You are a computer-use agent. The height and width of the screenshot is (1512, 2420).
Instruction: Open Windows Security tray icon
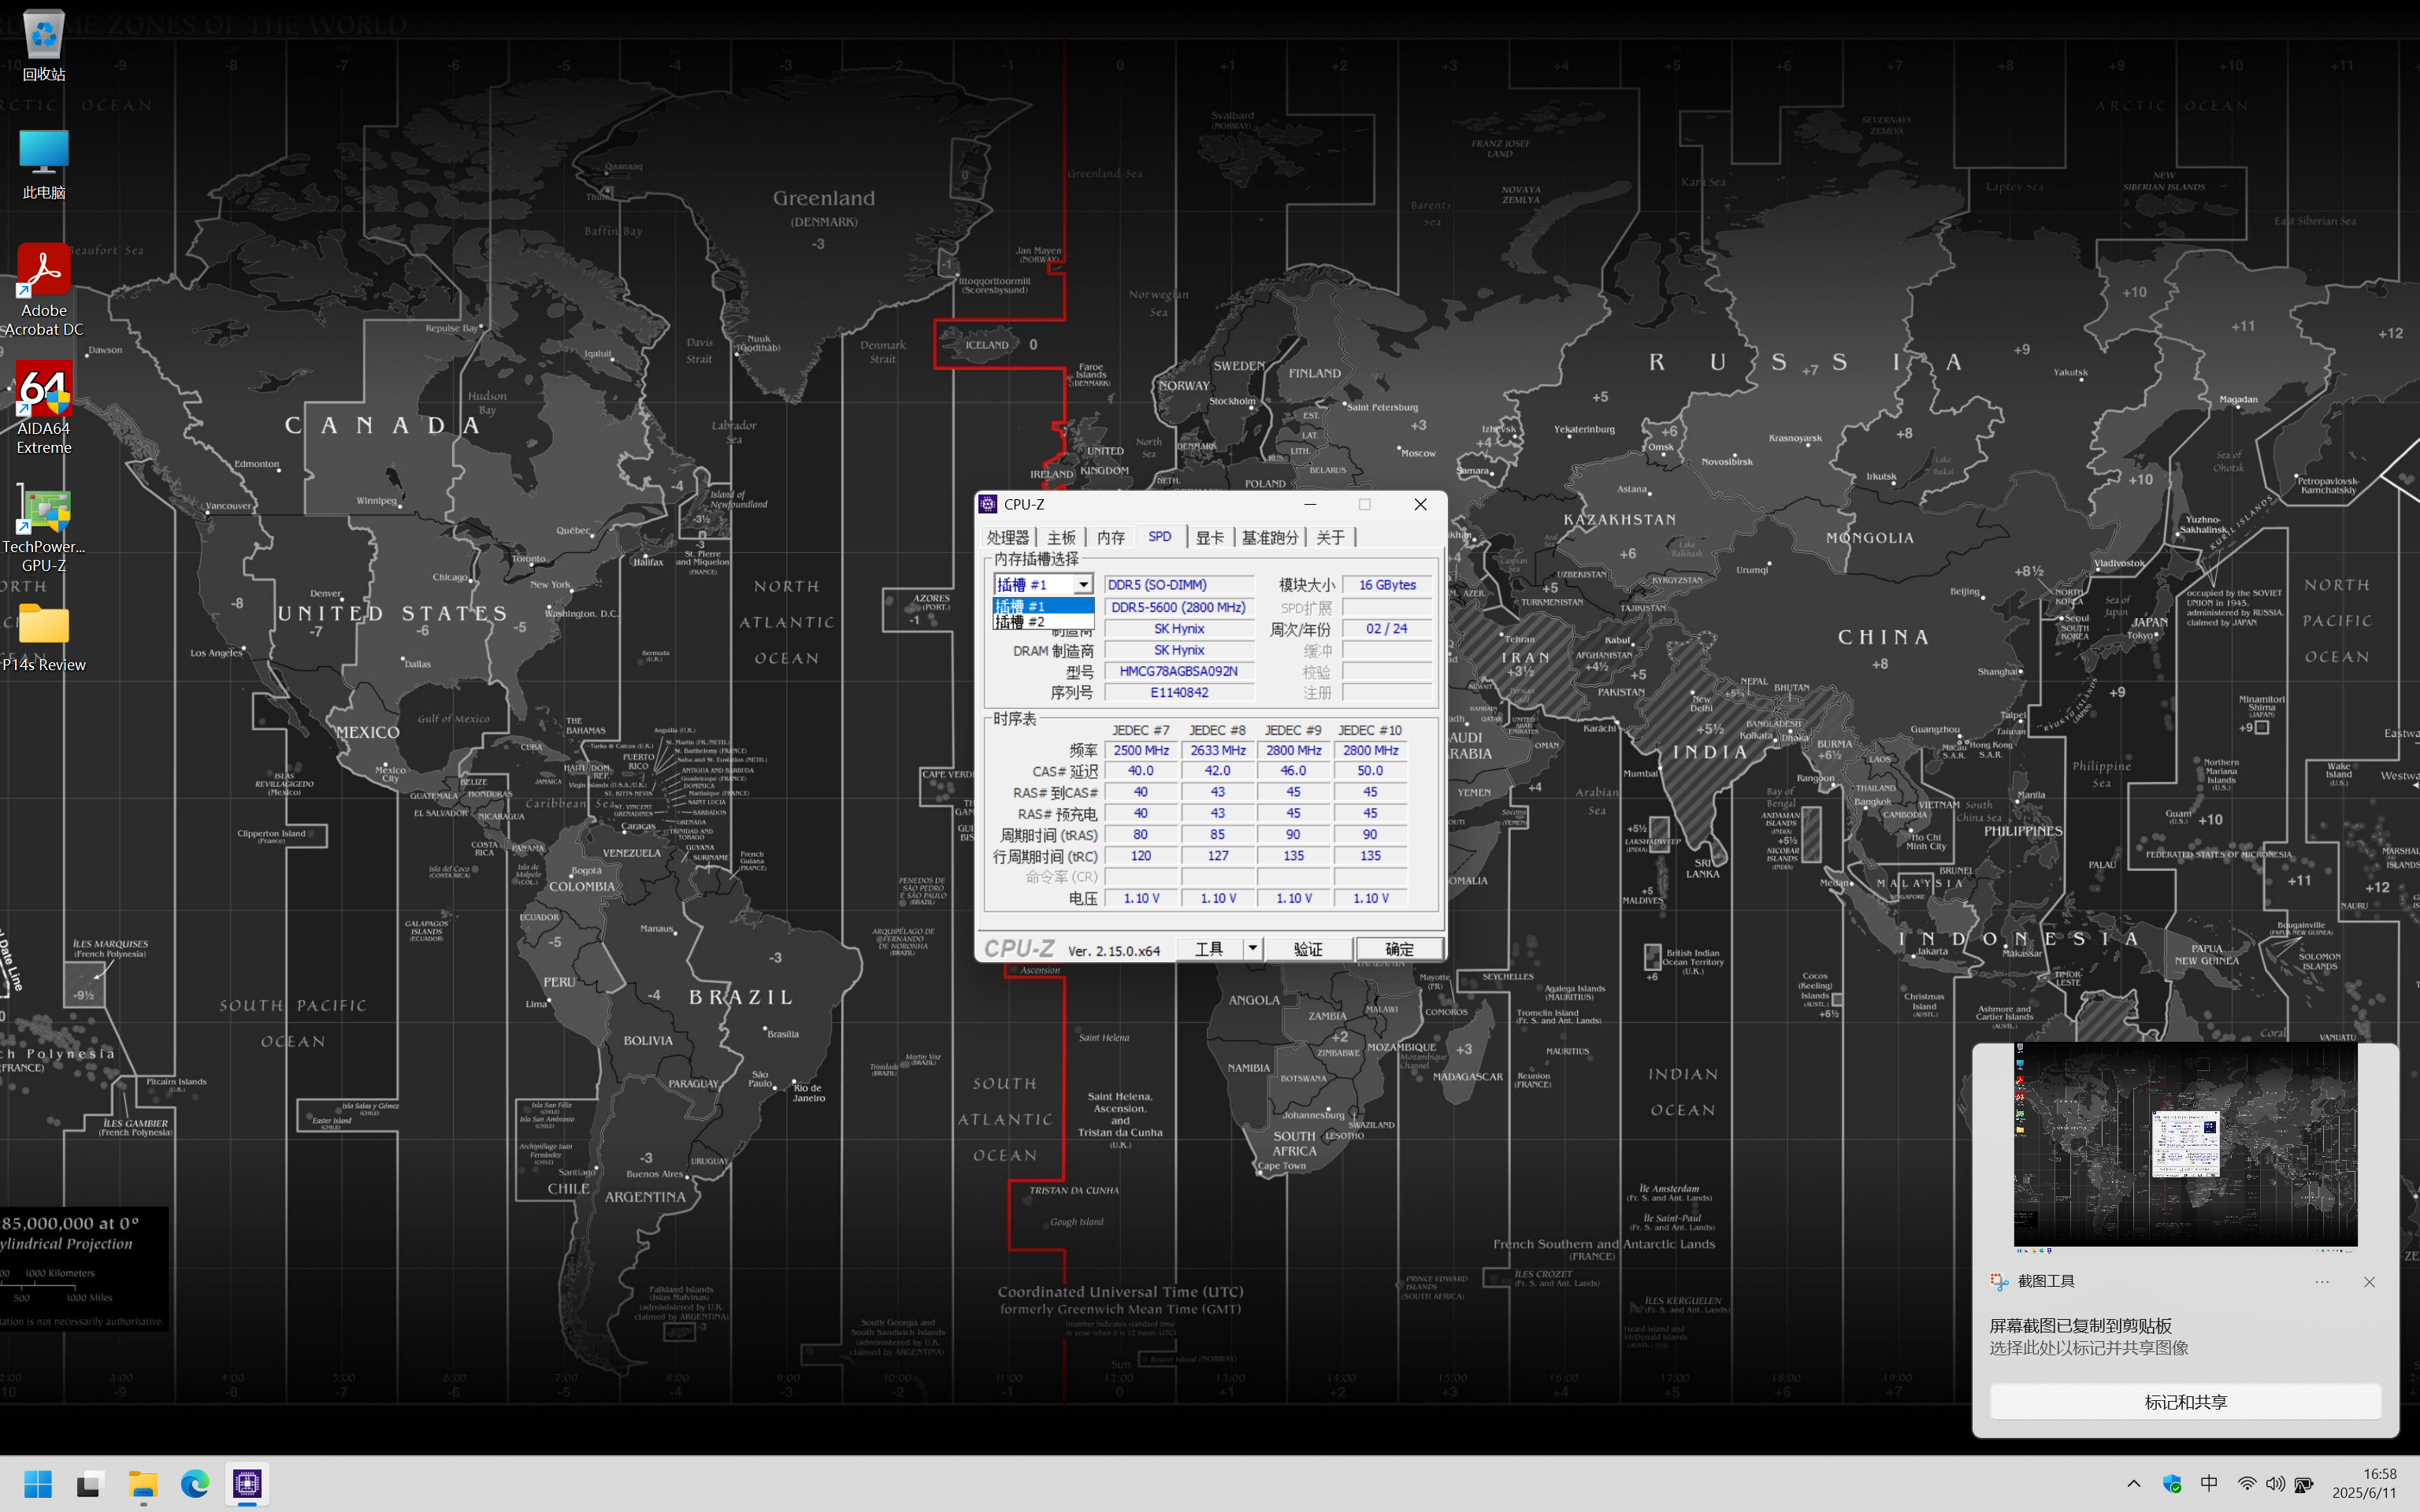2172,1484
